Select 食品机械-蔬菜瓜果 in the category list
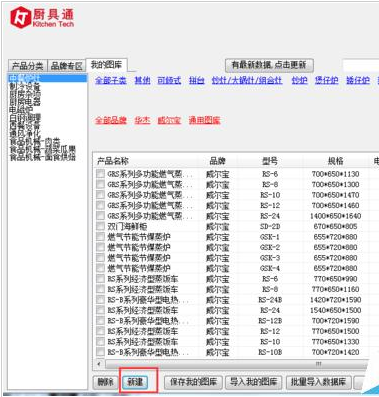Viewport: 379px width, 397px height. (42, 149)
